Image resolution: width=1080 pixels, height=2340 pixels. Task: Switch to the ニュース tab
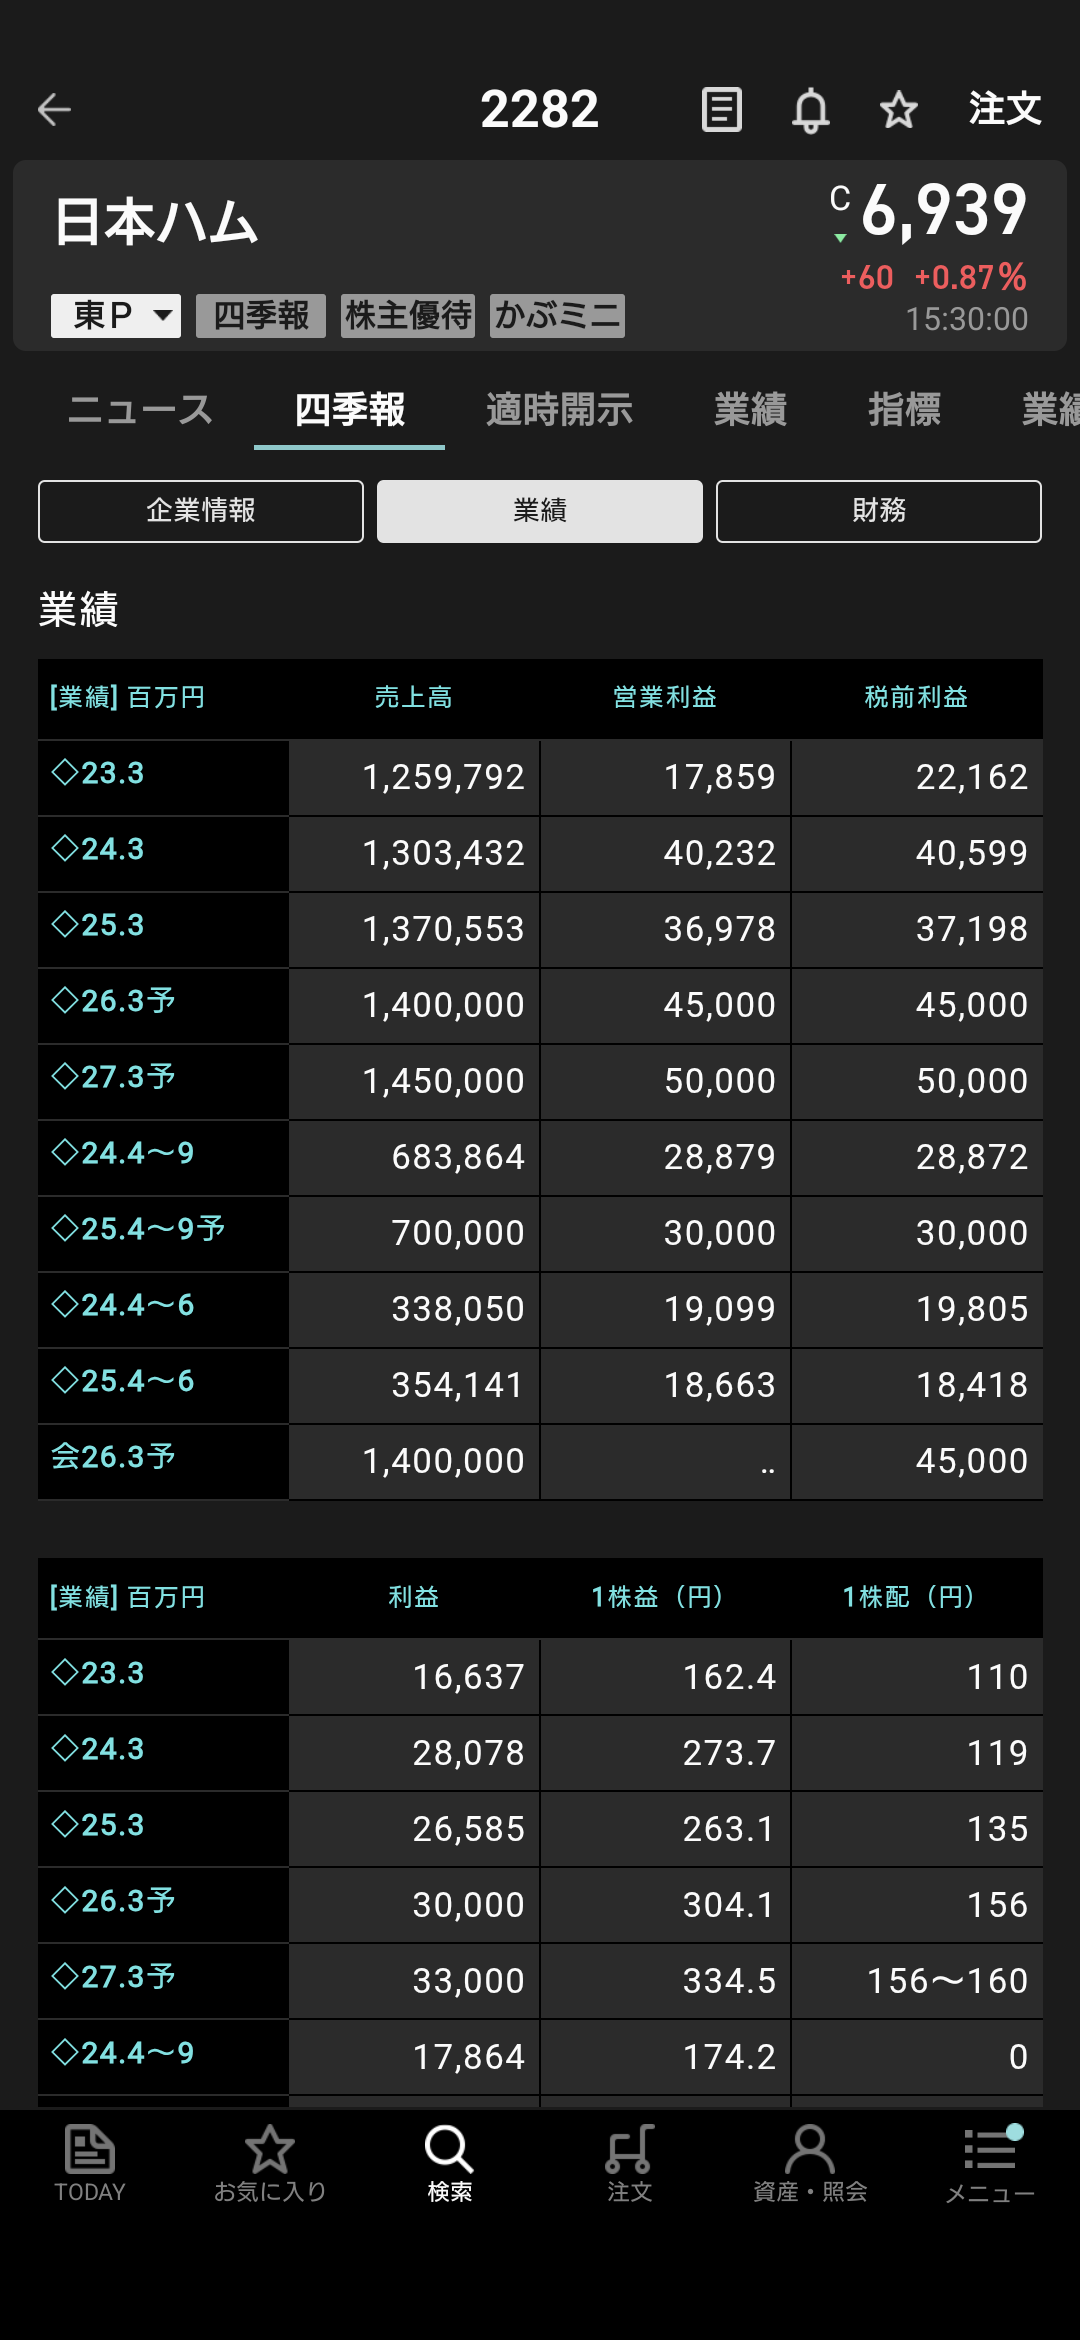(140, 410)
